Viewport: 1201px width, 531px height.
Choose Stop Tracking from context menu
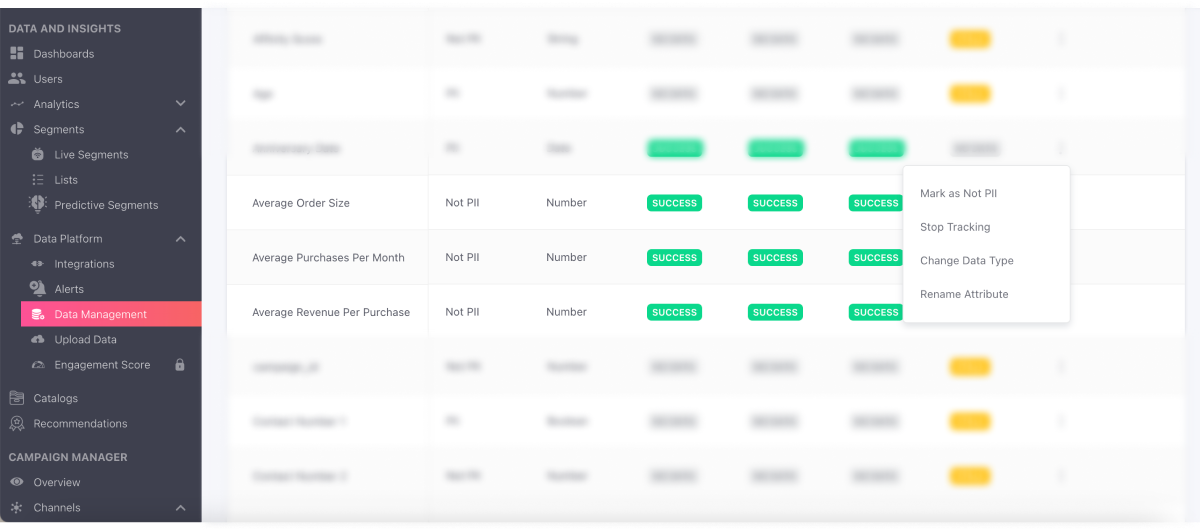pos(954,227)
